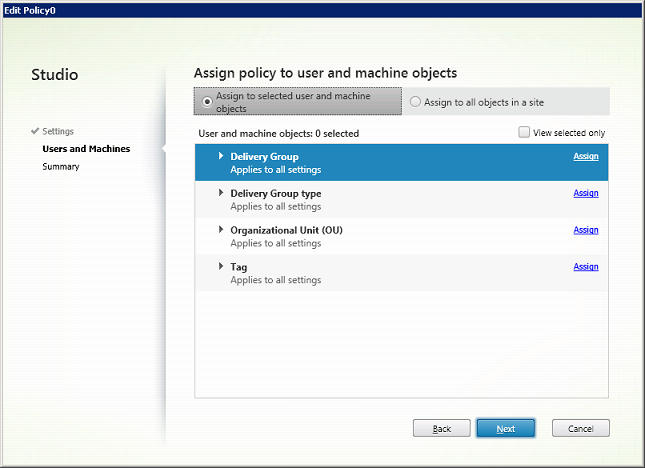Click Assign link for Delivery Group type

click(x=585, y=193)
